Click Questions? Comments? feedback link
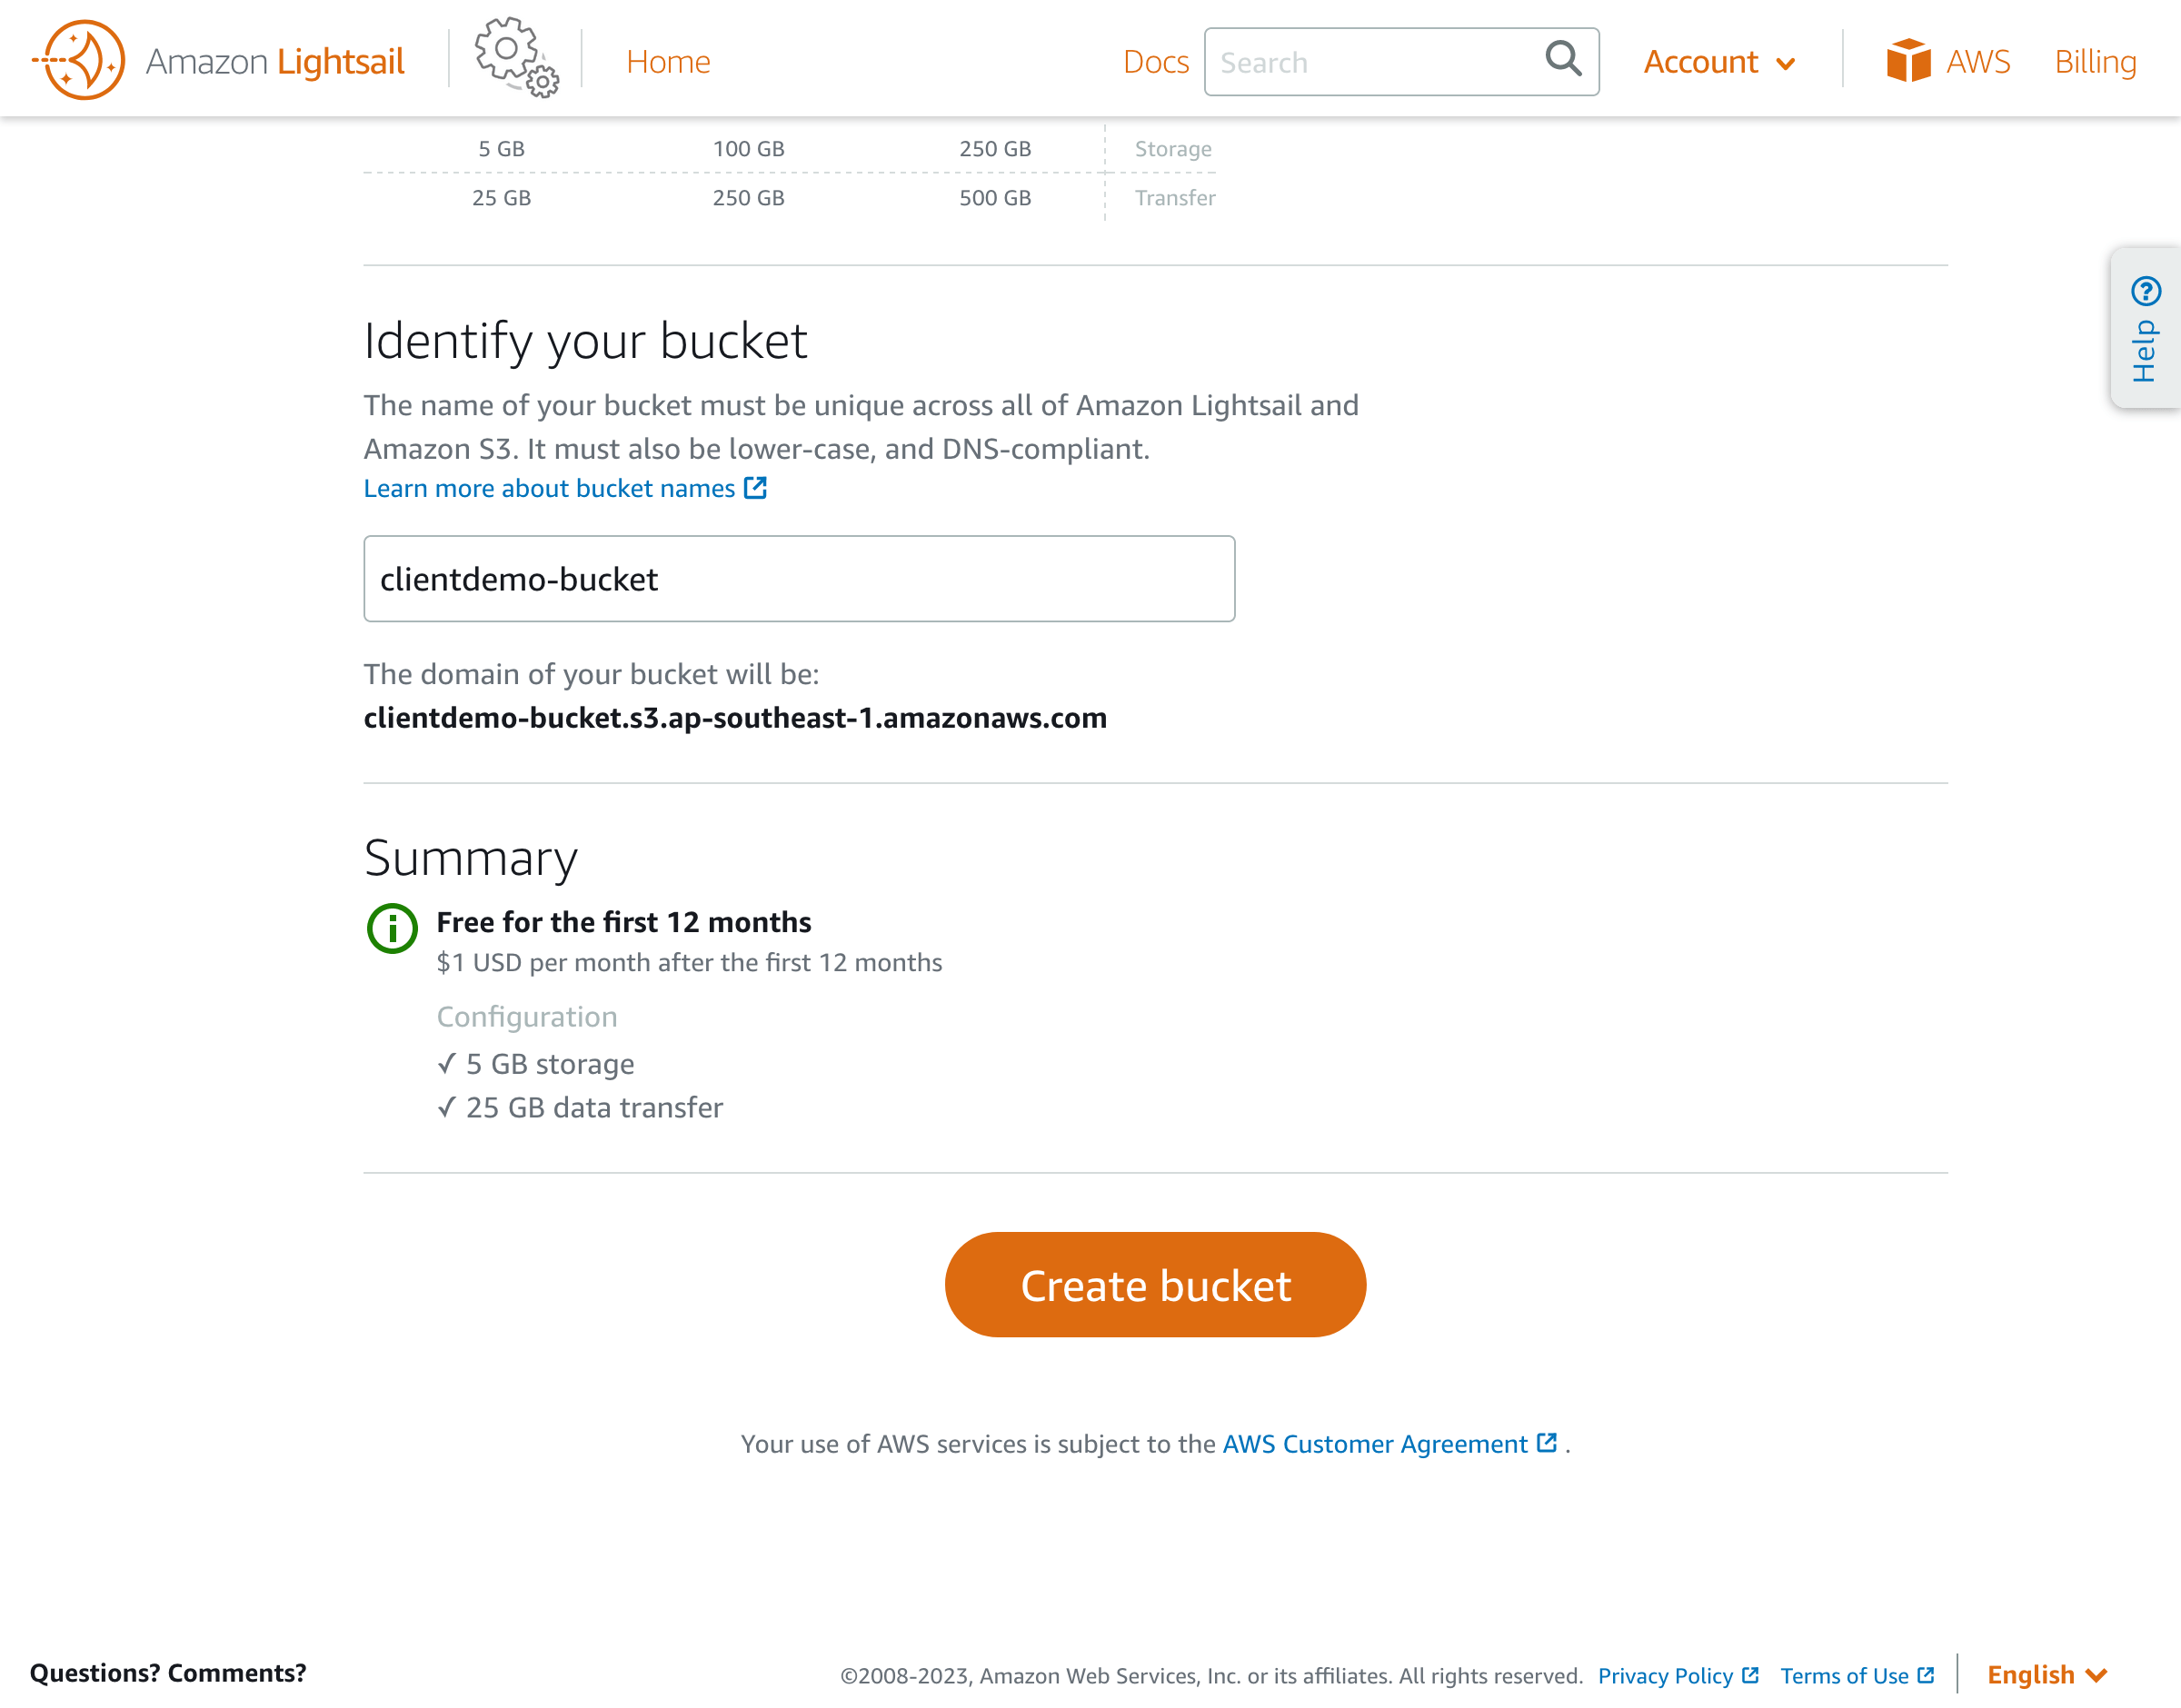Screen dimensions: 2181x1708 [x=168, y=1673]
